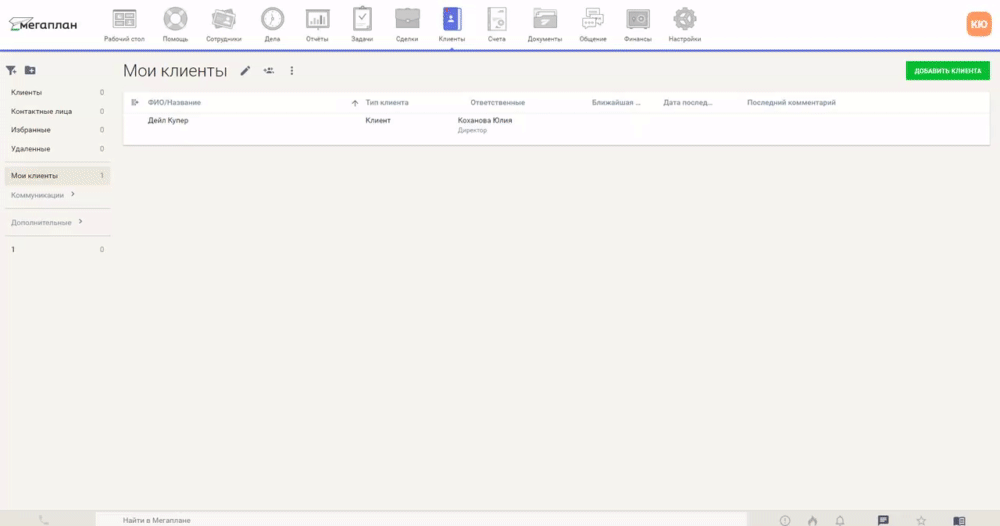
Task: Click the pencil edit icon beside Мои клиенты
Action: [245, 71]
